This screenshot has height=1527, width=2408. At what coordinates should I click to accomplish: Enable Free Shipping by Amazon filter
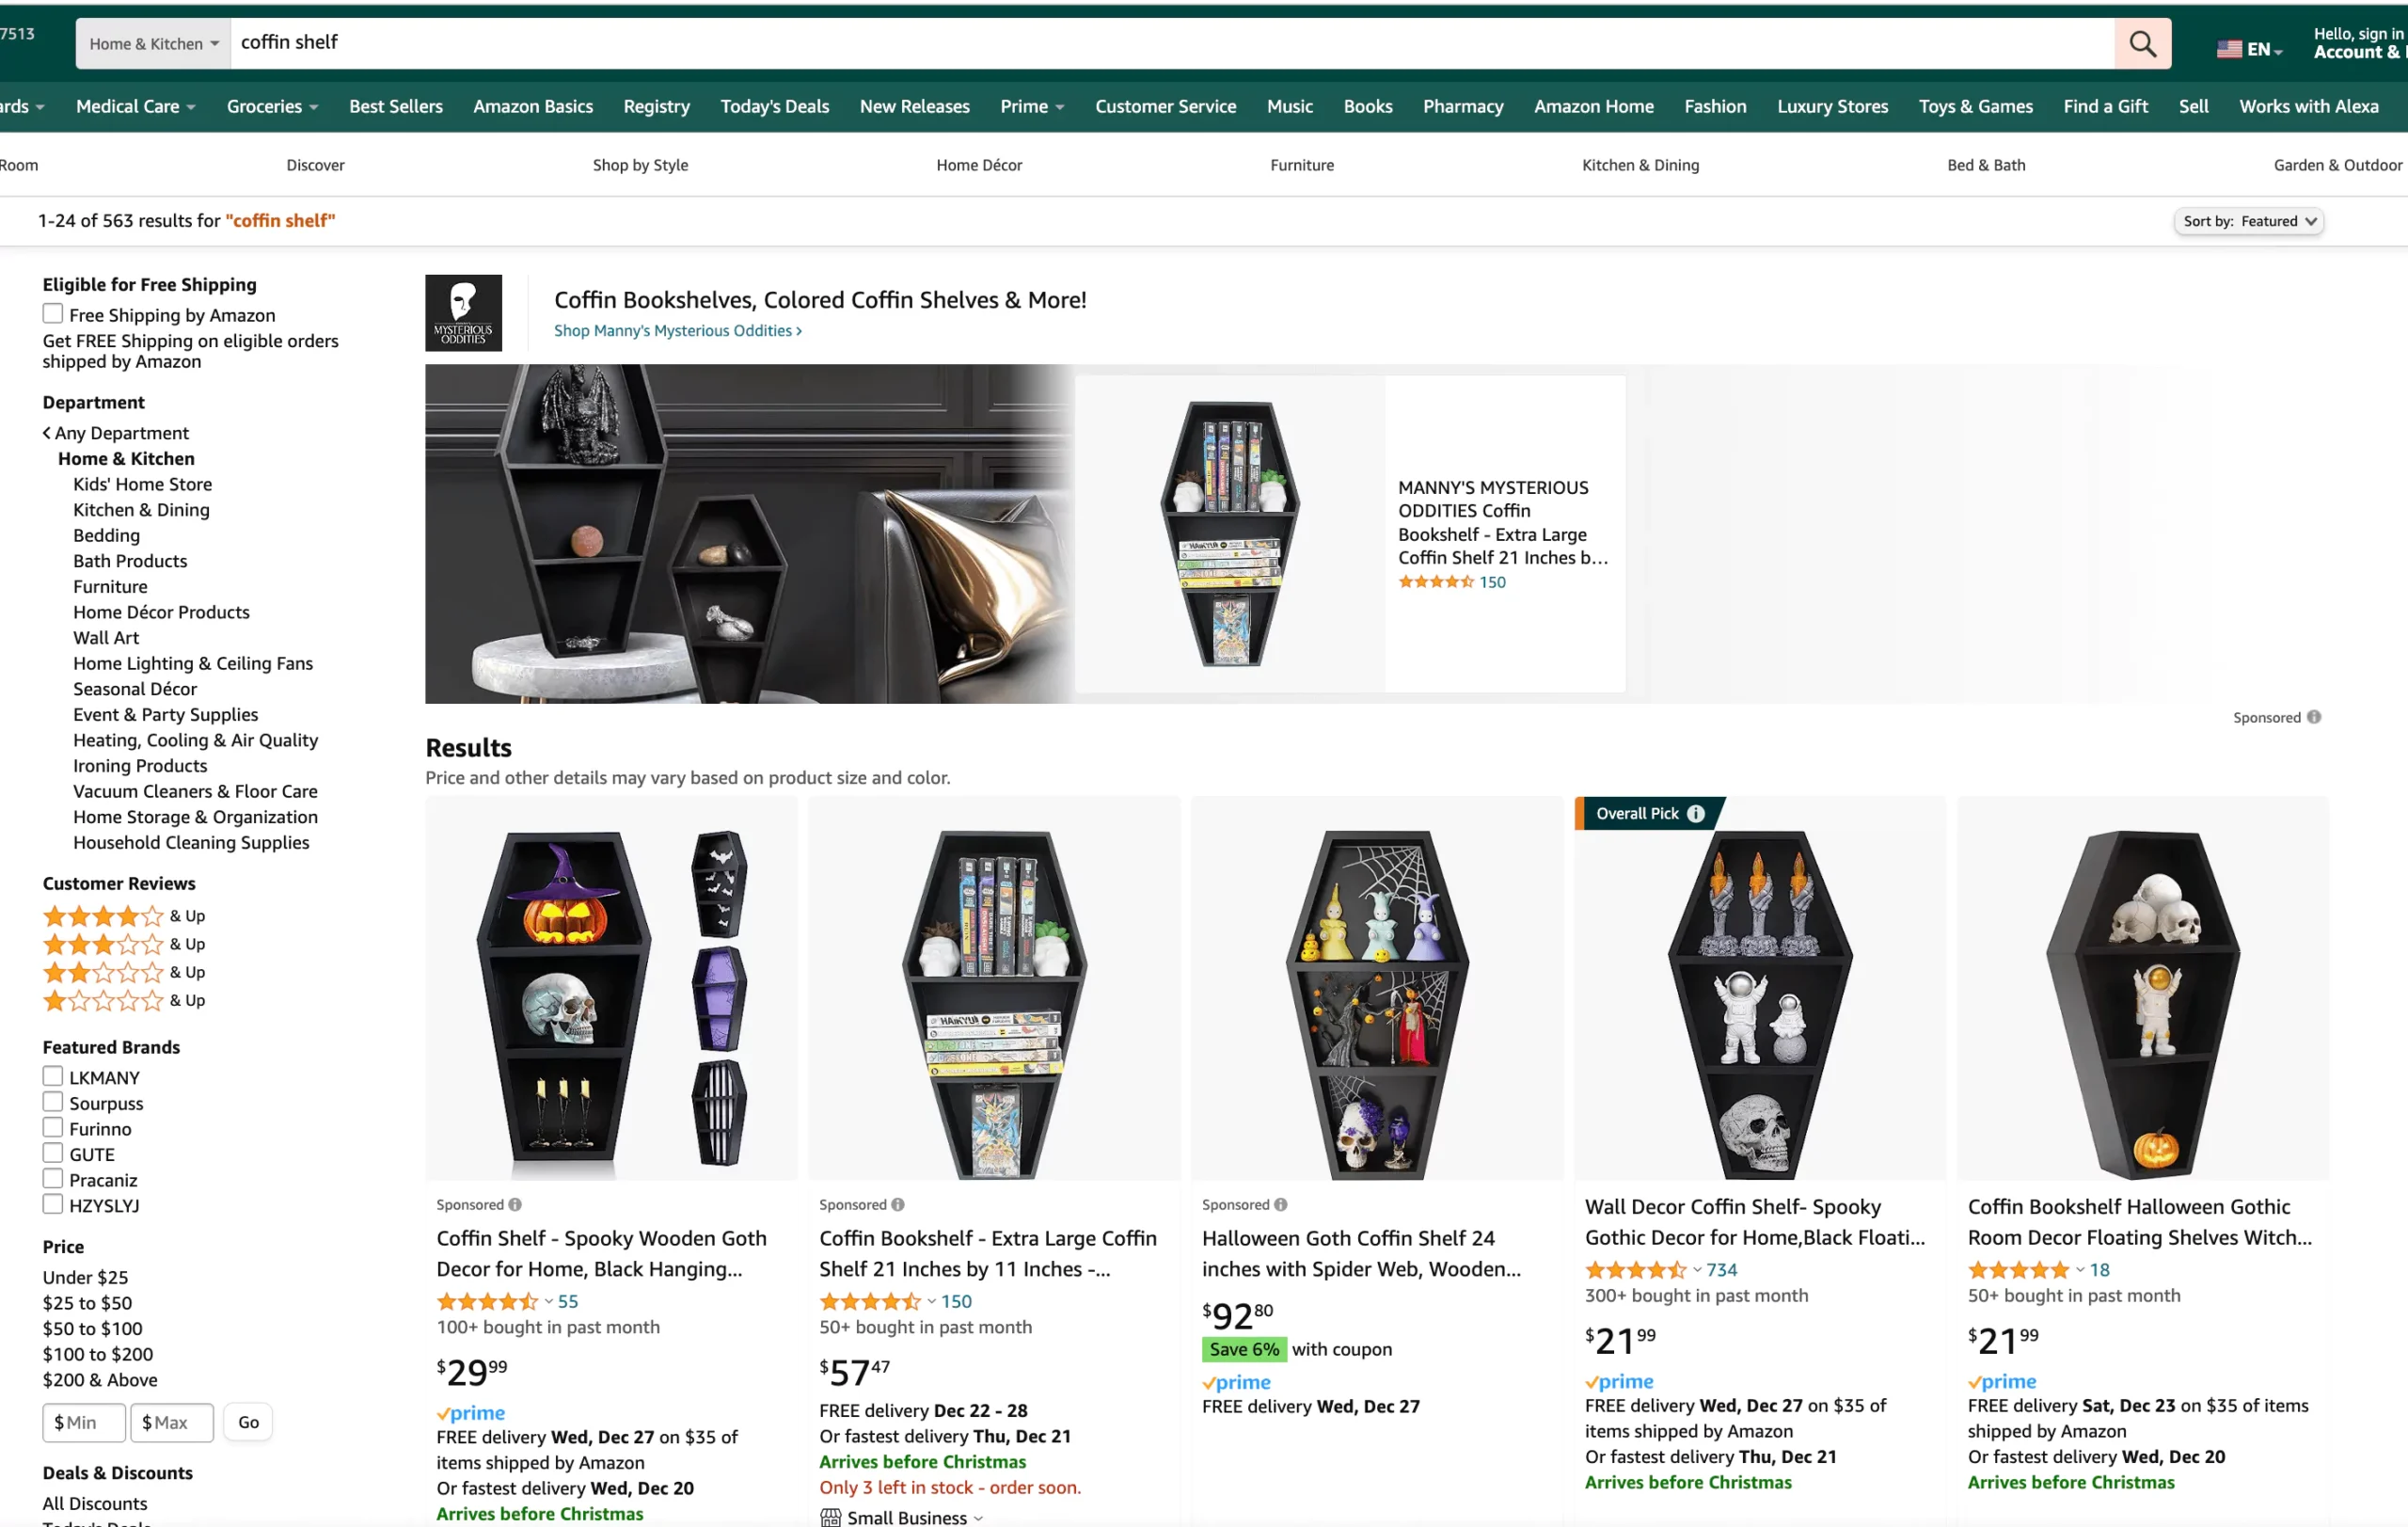click(x=53, y=313)
